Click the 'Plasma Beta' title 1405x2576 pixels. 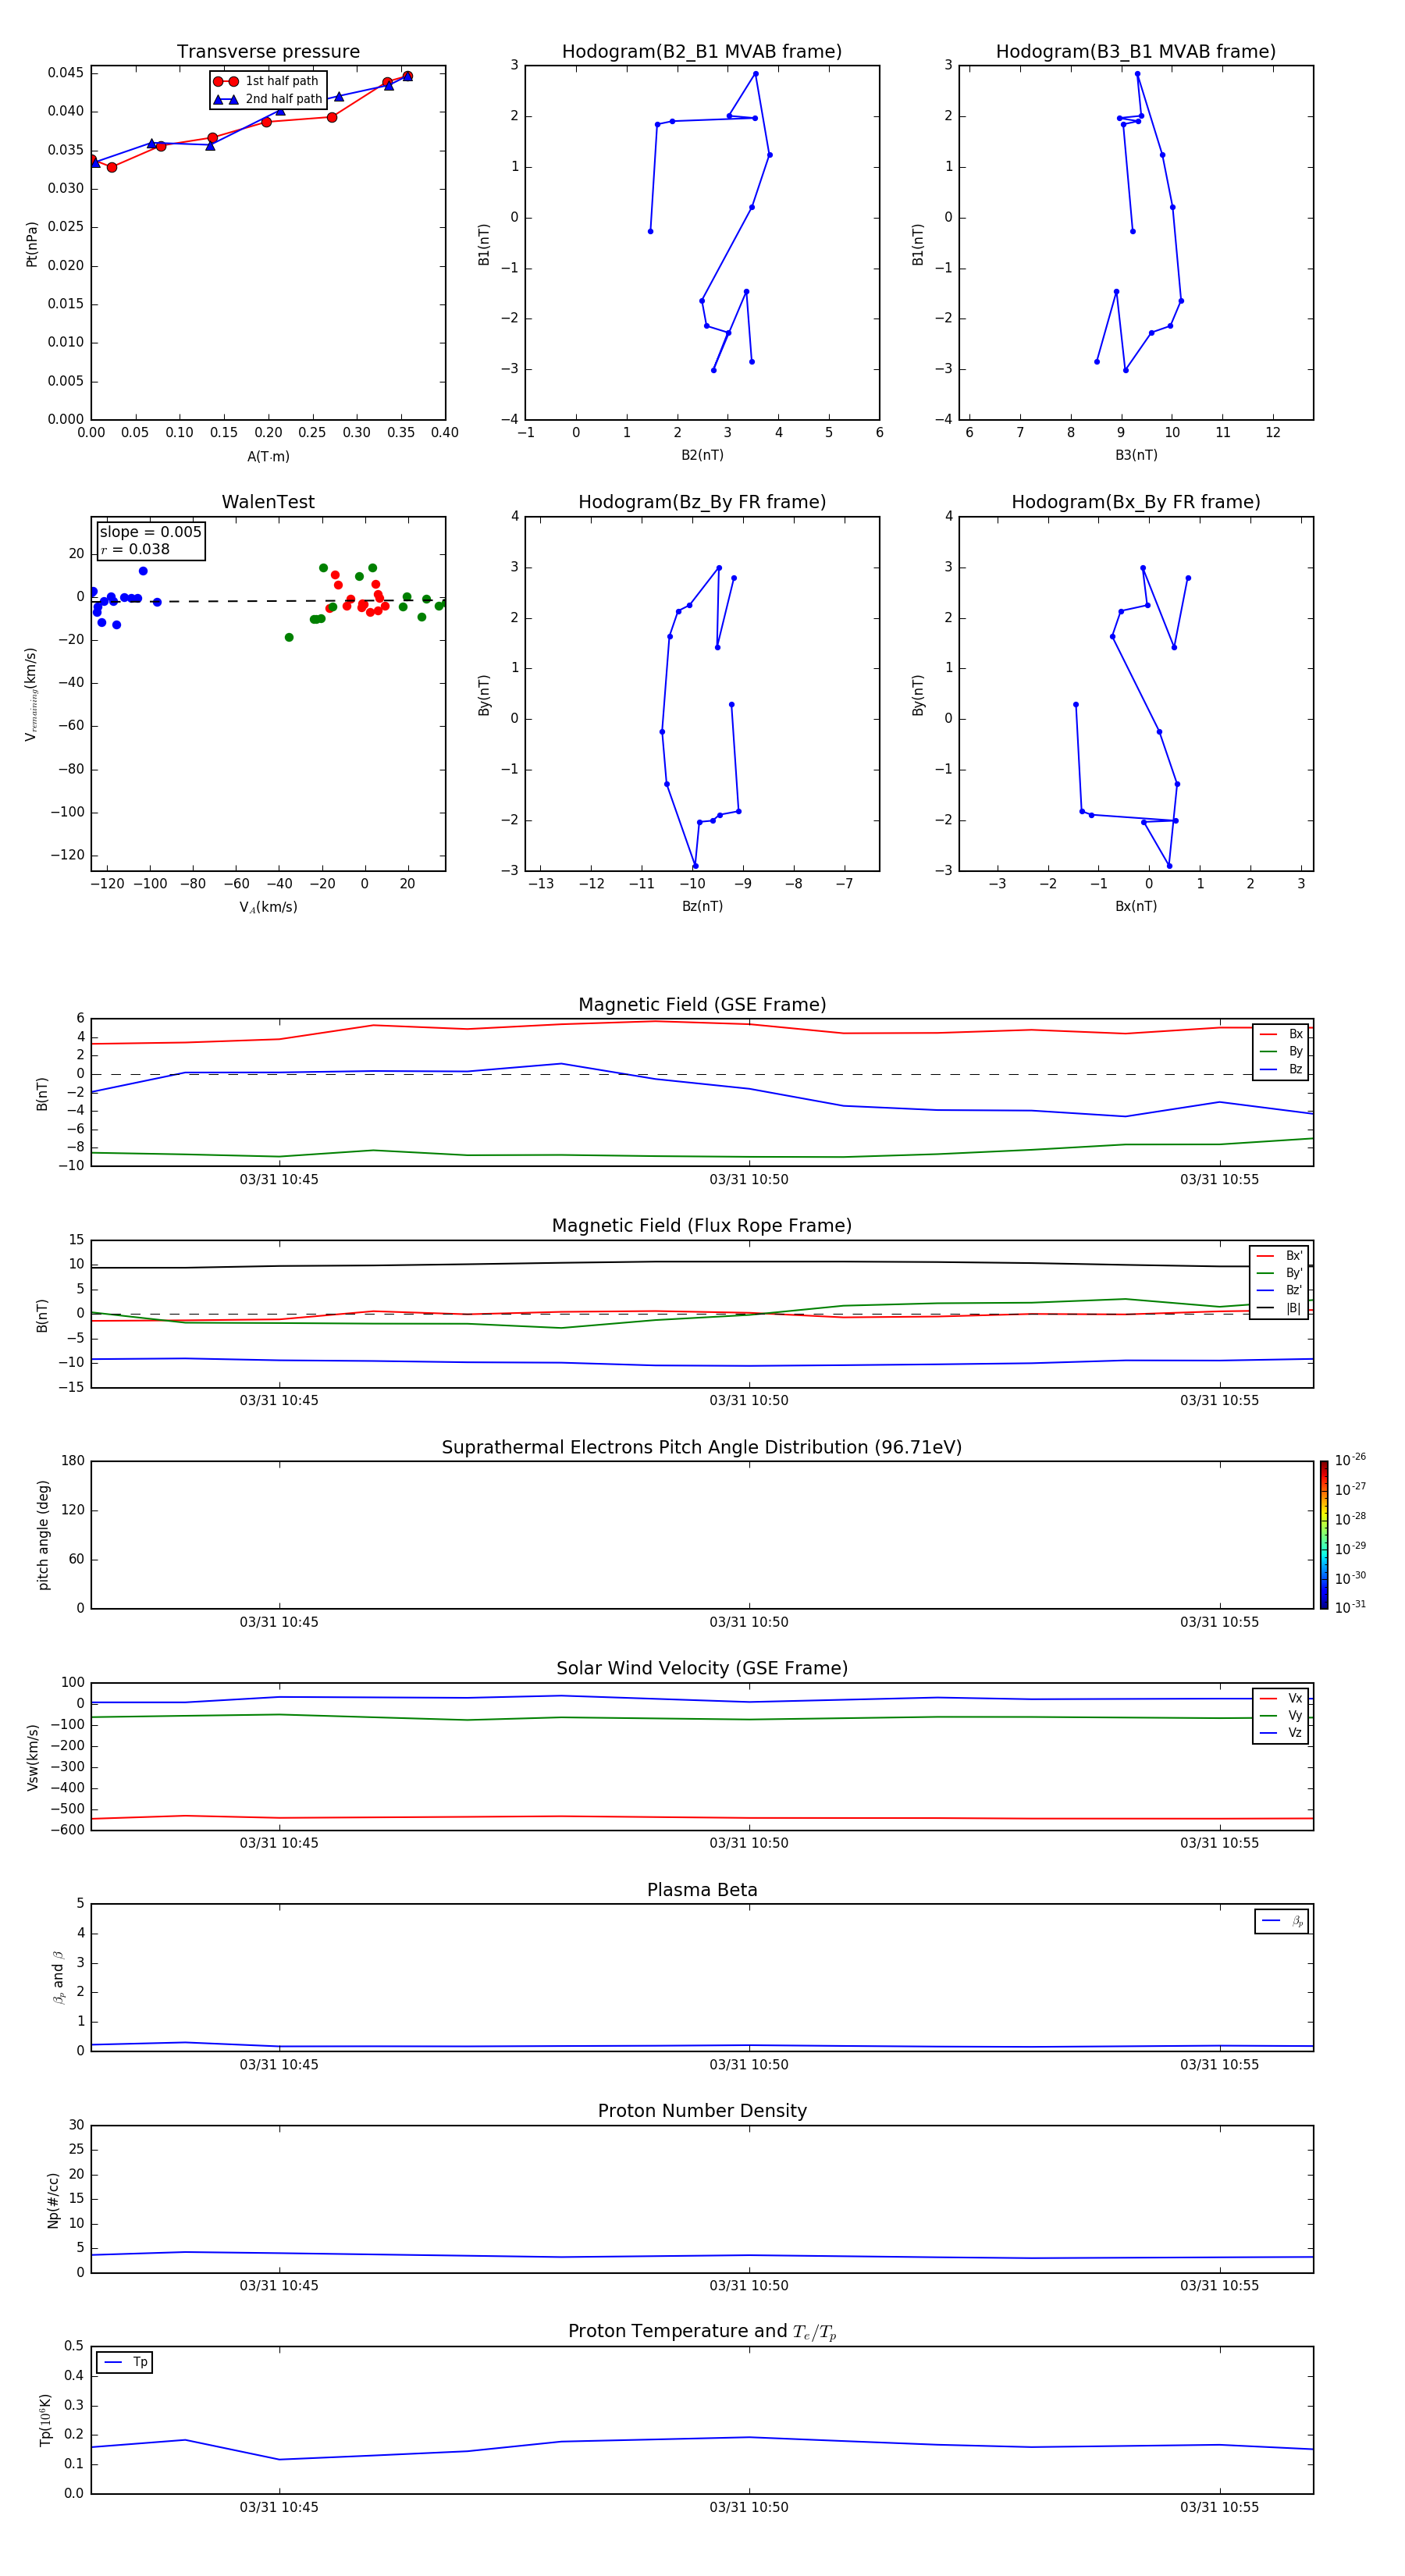coord(702,1890)
